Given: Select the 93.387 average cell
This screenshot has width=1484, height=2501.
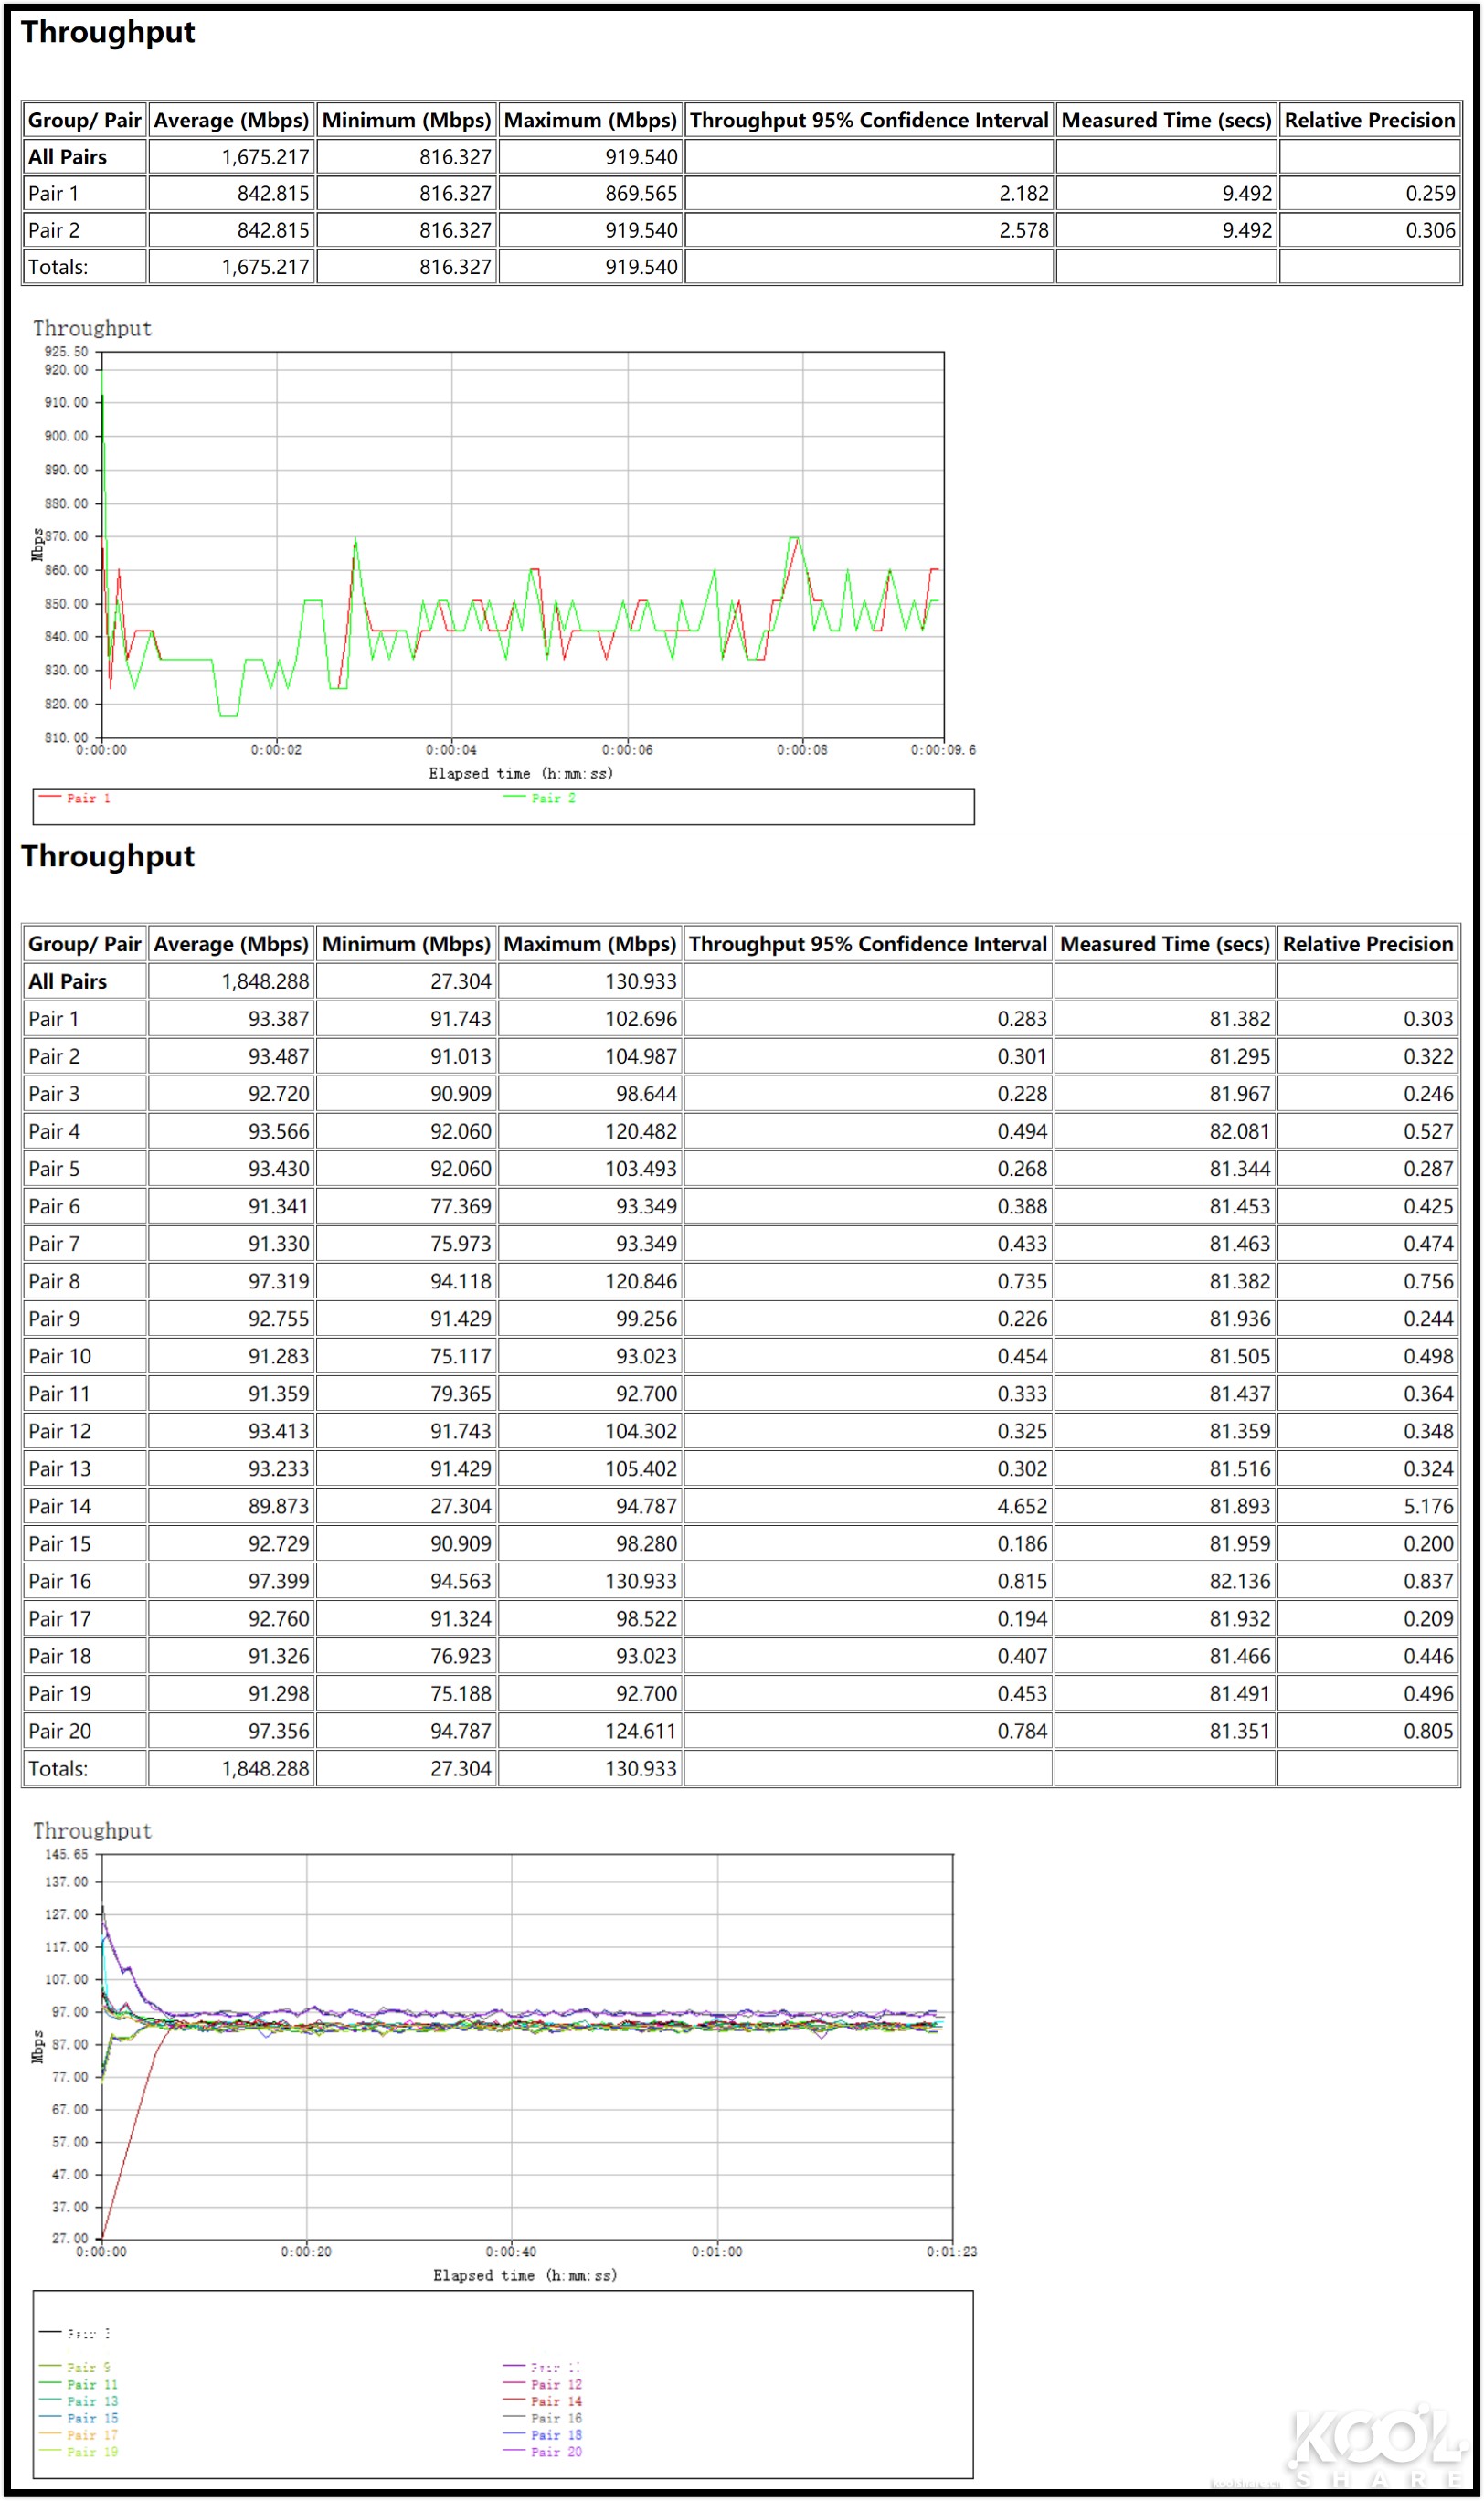Looking at the screenshot, I should [x=279, y=1019].
